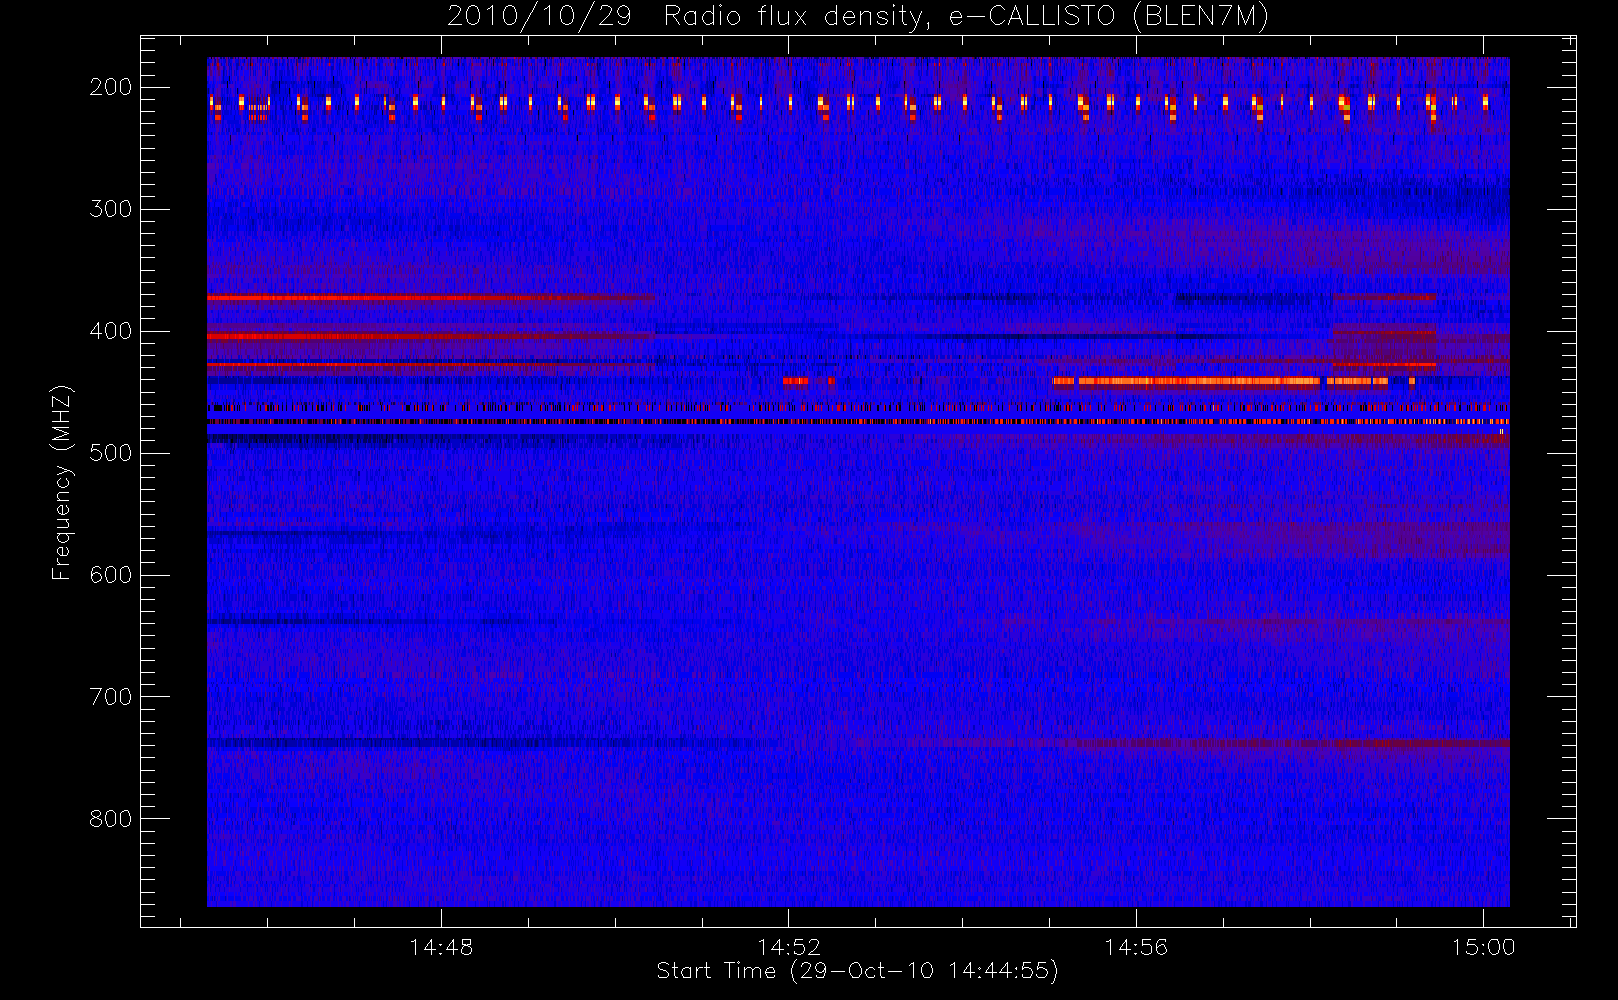Click the 200 frequency tick label
Image resolution: width=1618 pixels, height=1000 pixels.
tap(110, 87)
